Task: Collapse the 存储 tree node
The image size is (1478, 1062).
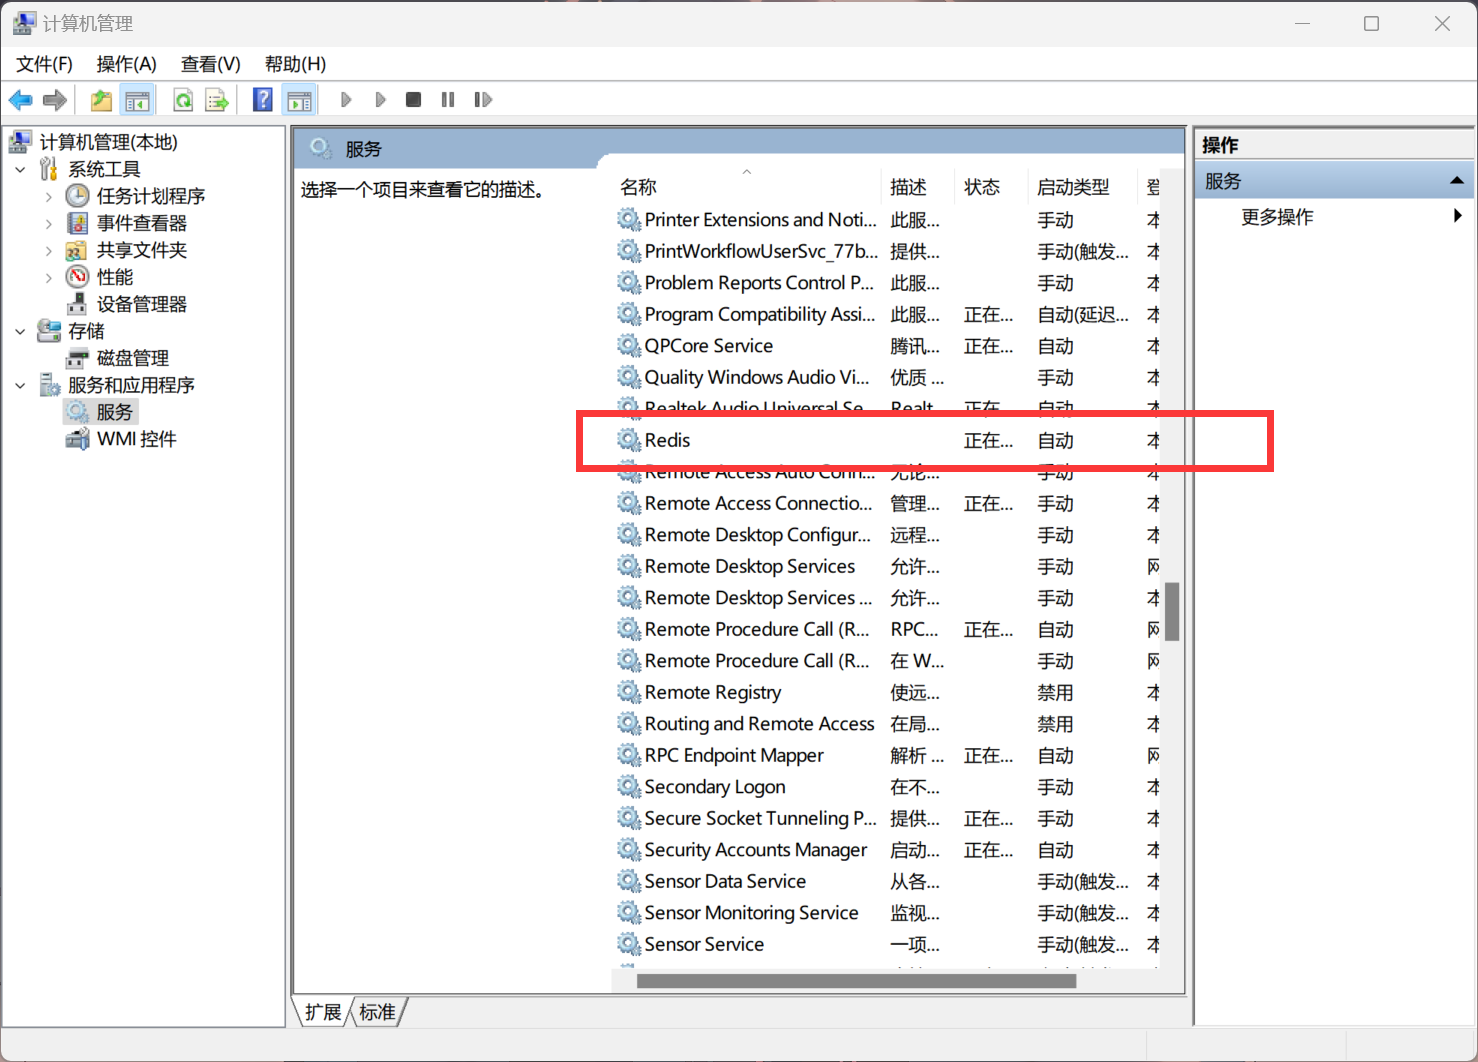Action: [x=20, y=331]
